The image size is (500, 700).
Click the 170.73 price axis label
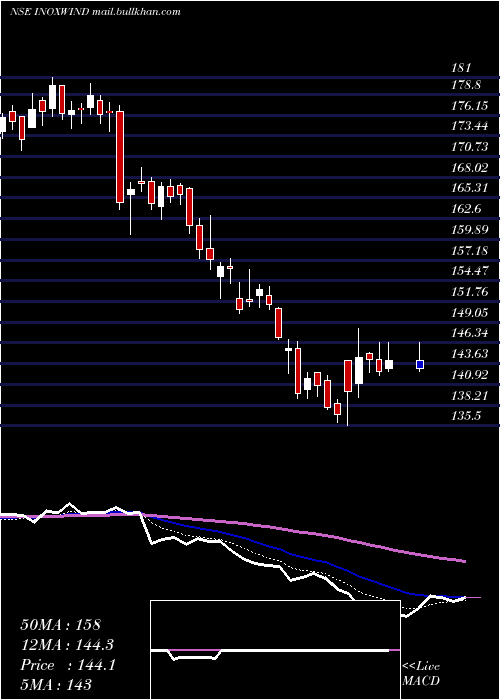click(x=469, y=147)
